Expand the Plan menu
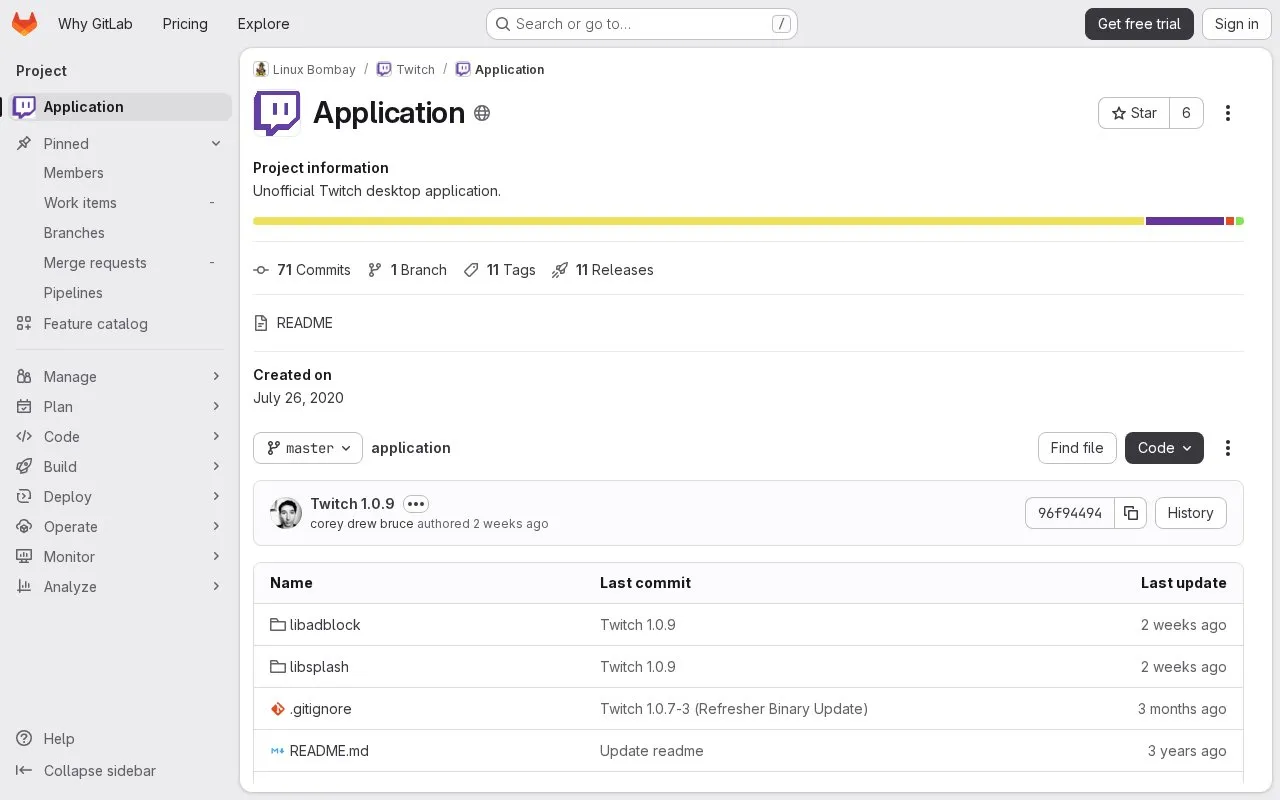The width and height of the screenshot is (1280, 800). (120, 407)
